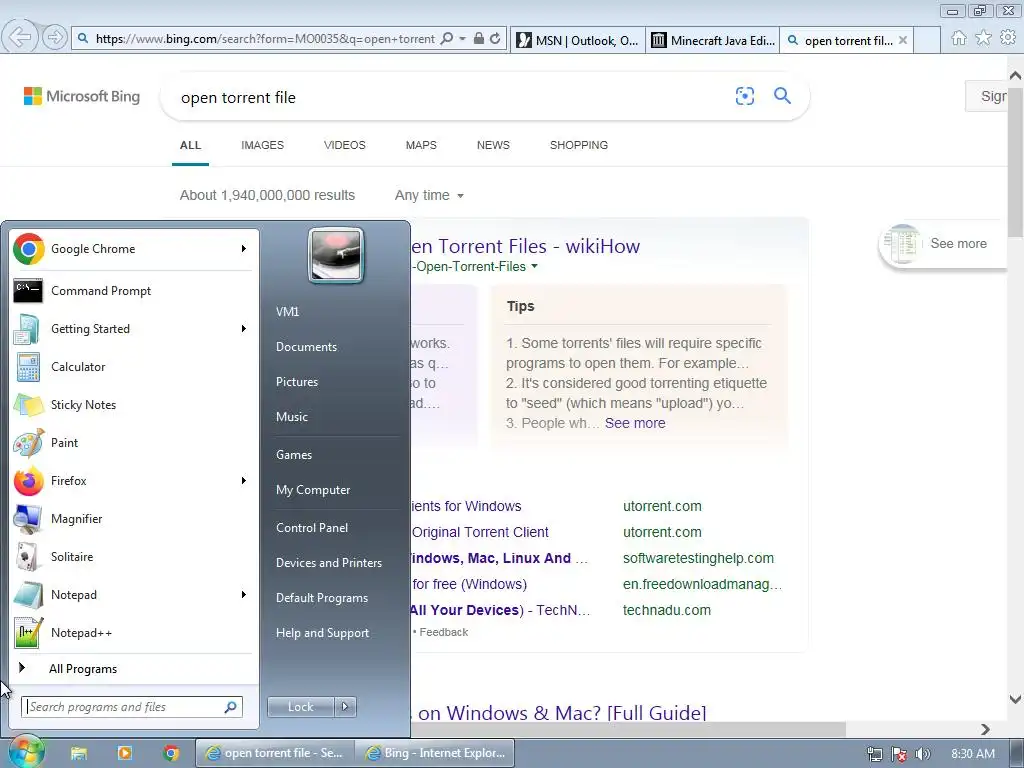Switch to MSN Outlook browser tab

578,40
